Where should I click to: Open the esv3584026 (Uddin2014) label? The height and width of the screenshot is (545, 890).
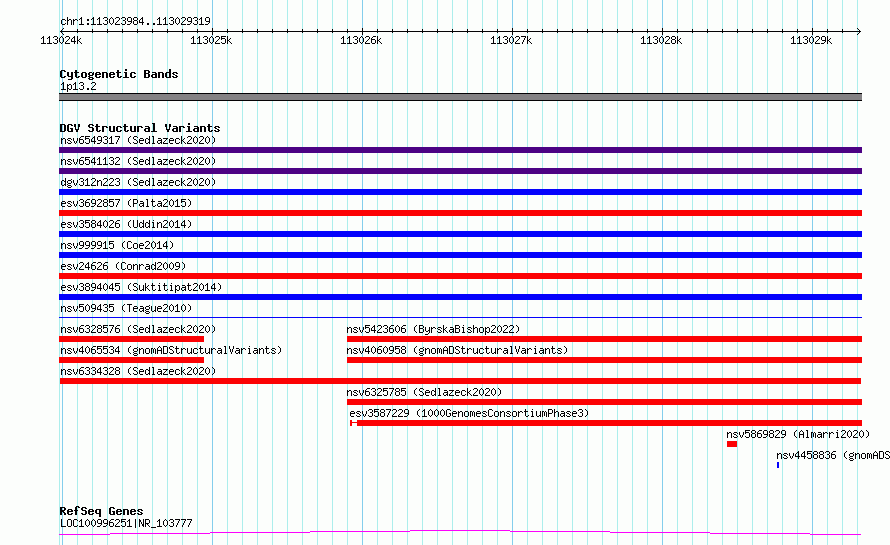(x=126, y=224)
